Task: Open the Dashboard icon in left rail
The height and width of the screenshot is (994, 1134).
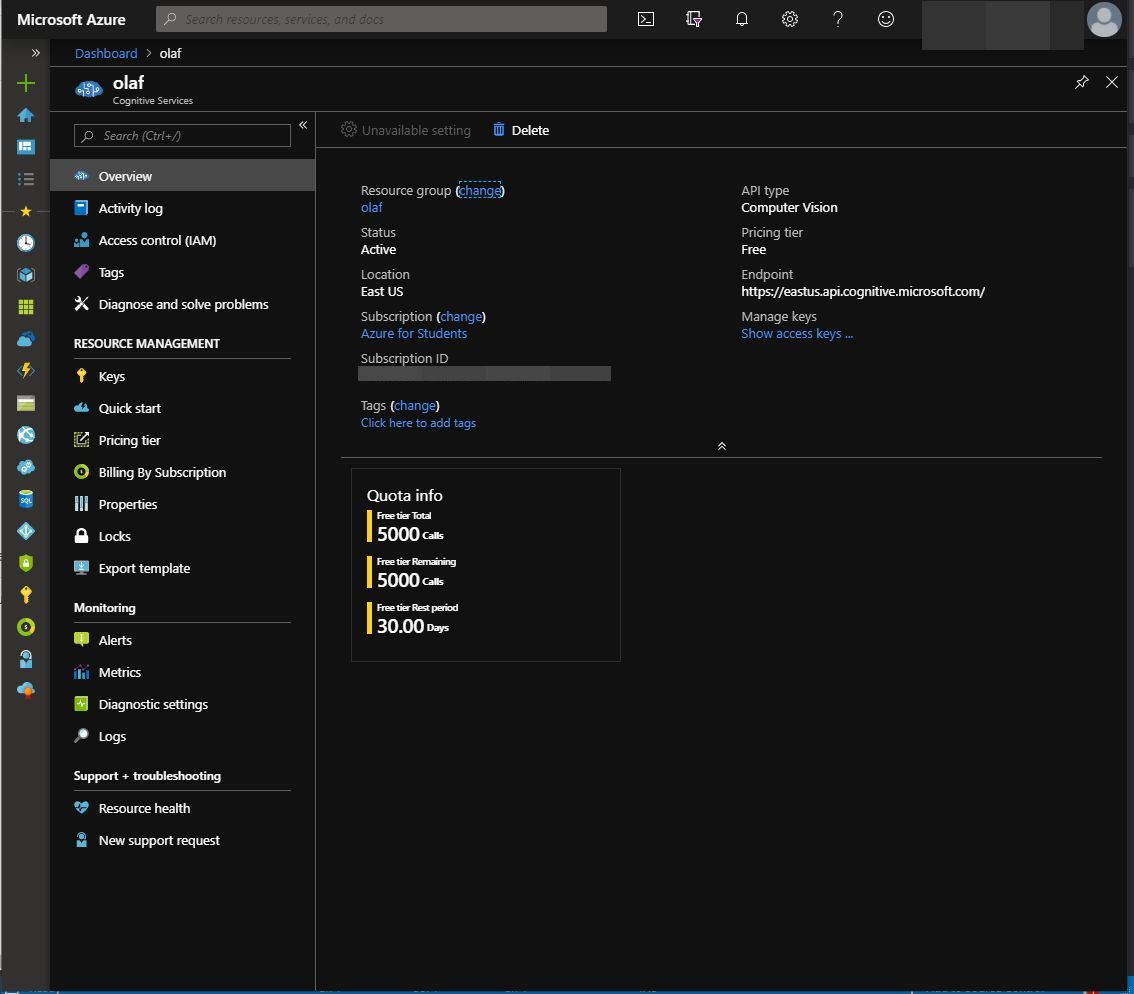Action: 26,147
